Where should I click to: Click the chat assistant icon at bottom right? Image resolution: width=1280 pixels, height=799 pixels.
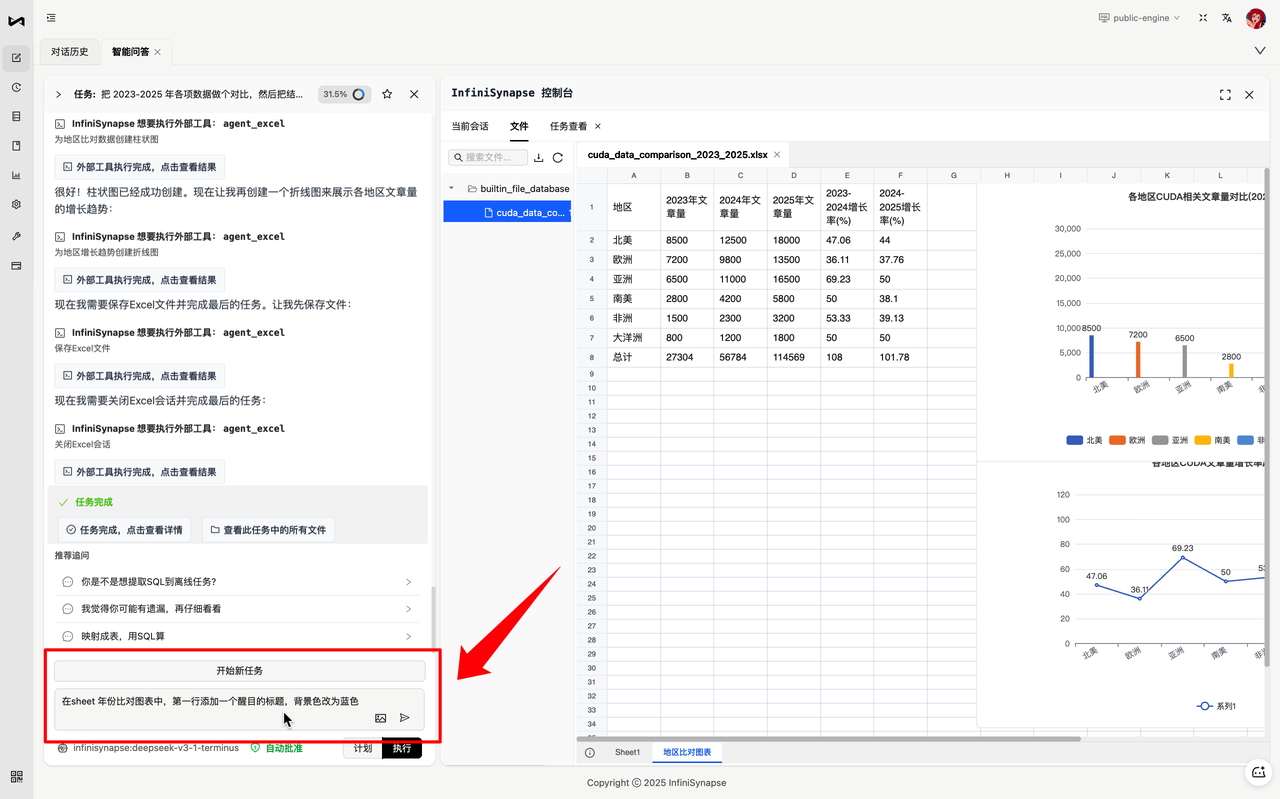click(1258, 772)
